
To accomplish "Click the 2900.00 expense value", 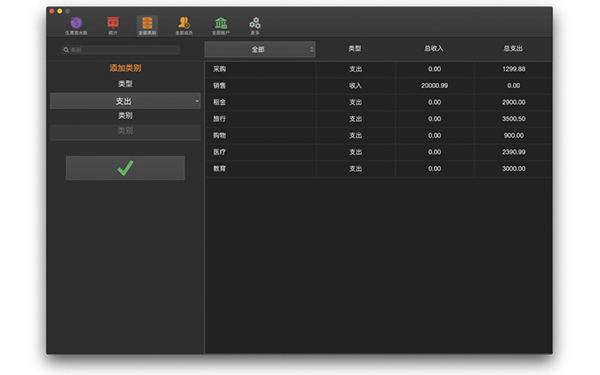I will coord(514,102).
